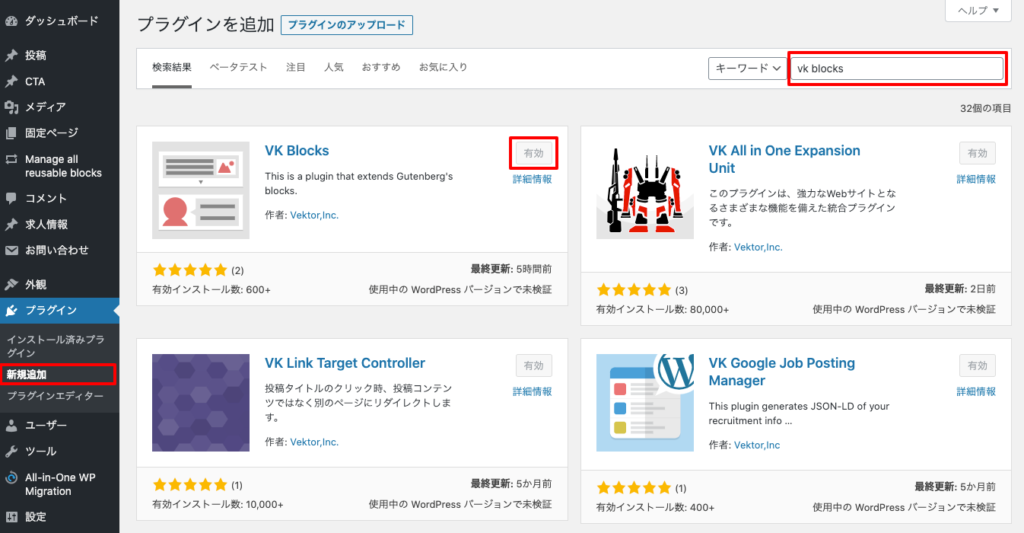Expand the ヘルプ help panel
This screenshot has height=533, width=1024.
tap(978, 10)
